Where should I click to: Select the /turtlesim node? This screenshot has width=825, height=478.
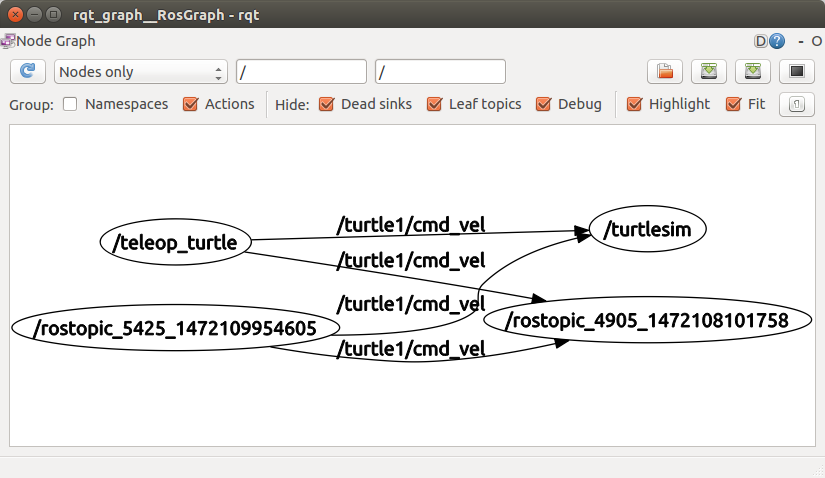pos(648,230)
